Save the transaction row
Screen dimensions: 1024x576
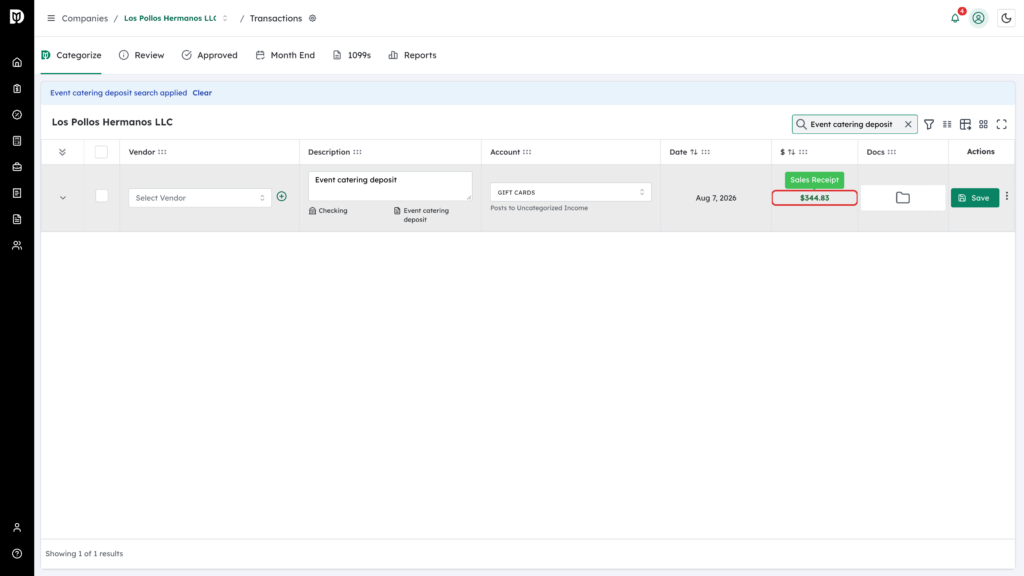coord(974,198)
